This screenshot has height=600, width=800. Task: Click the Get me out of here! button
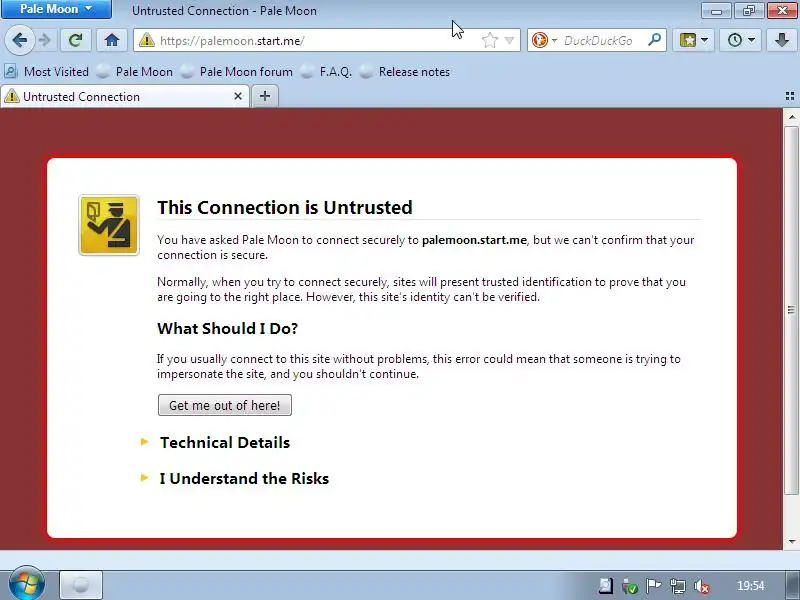(224, 405)
